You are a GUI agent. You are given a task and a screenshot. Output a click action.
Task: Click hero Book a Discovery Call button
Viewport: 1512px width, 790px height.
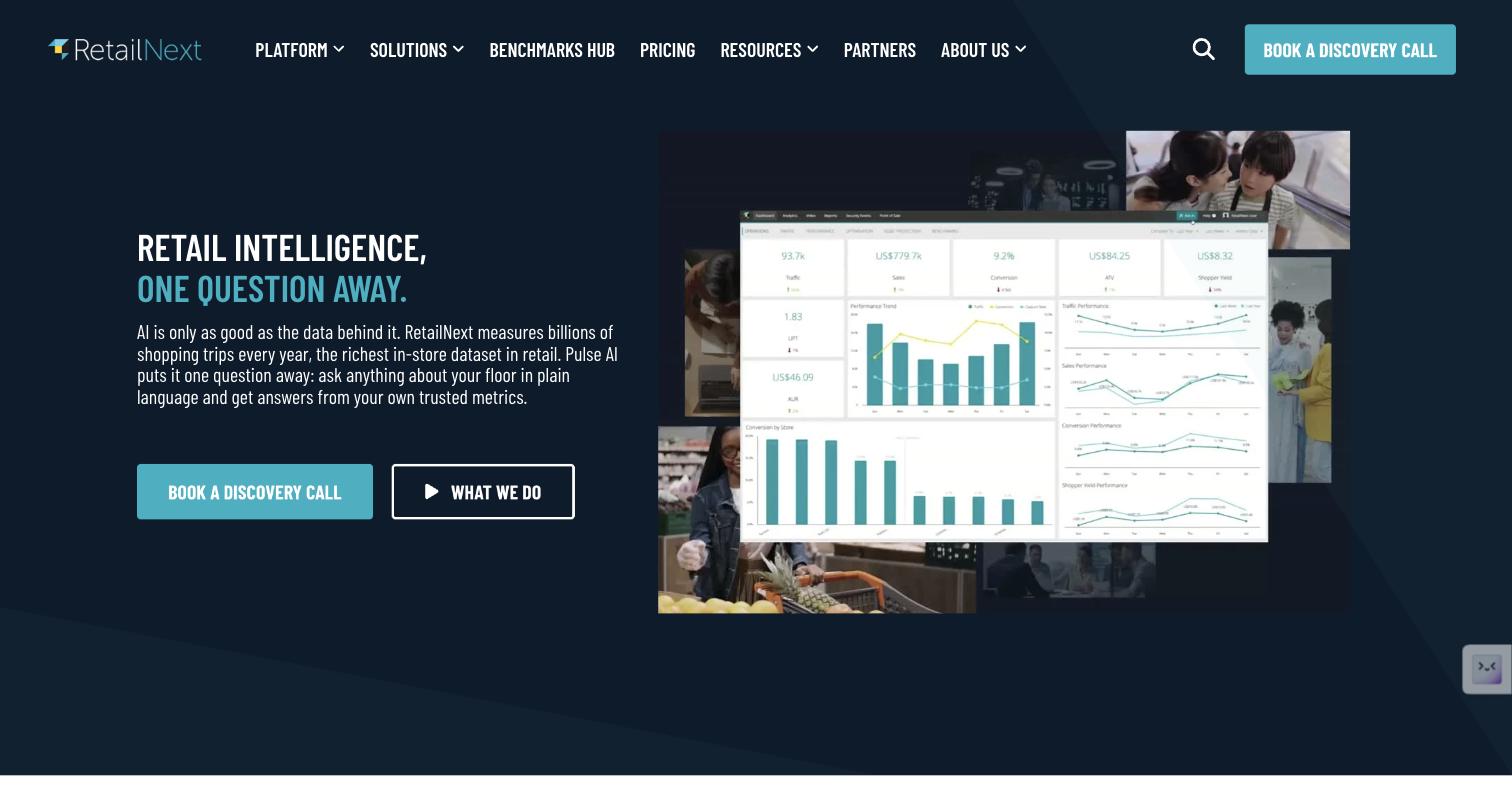pyautogui.click(x=255, y=491)
